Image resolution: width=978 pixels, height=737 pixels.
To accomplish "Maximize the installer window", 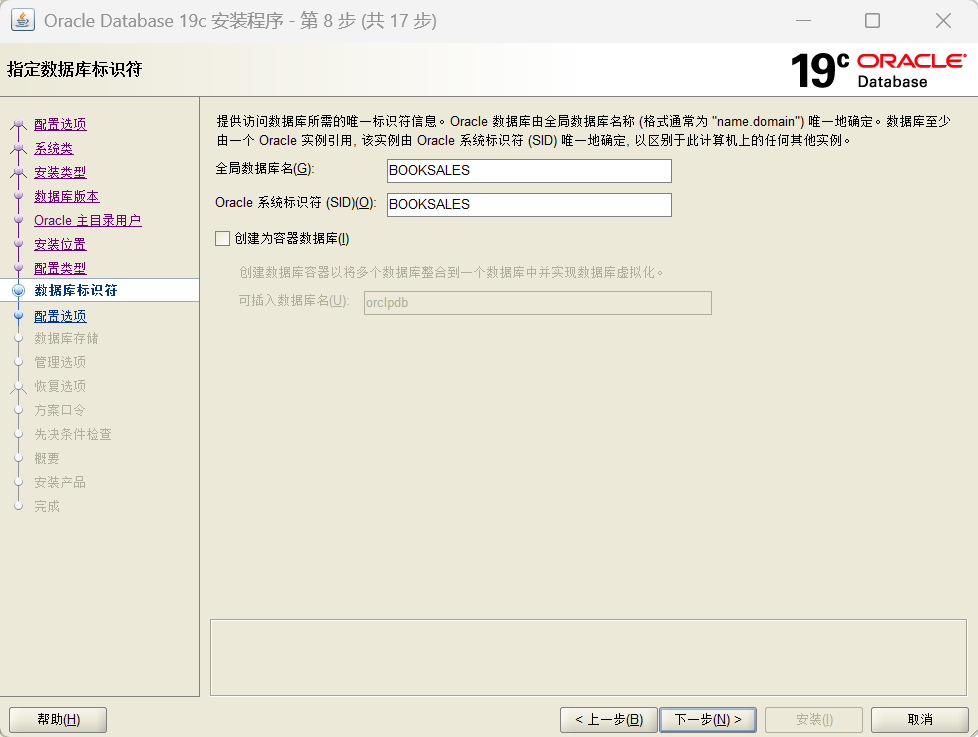I will click(x=873, y=21).
